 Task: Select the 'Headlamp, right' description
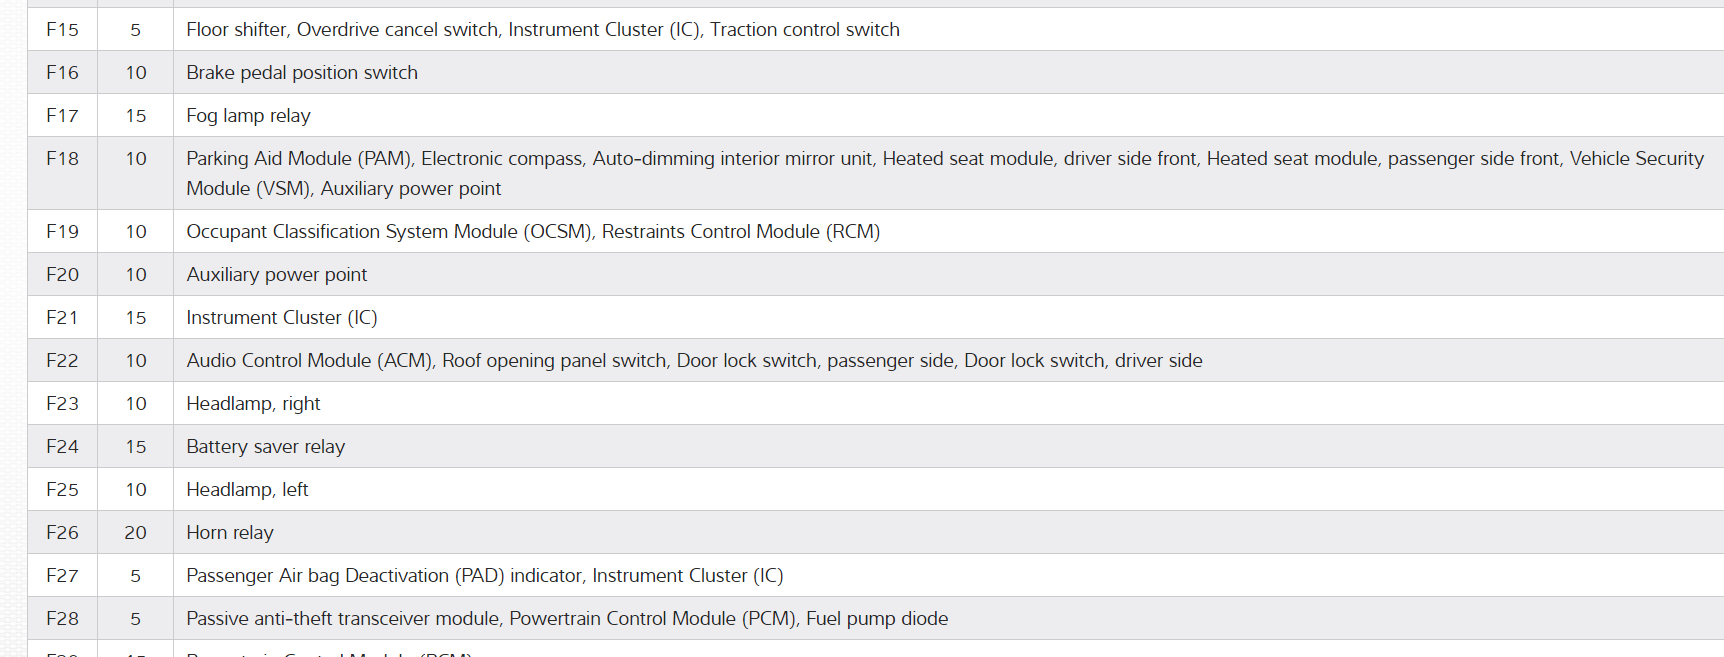(x=253, y=404)
